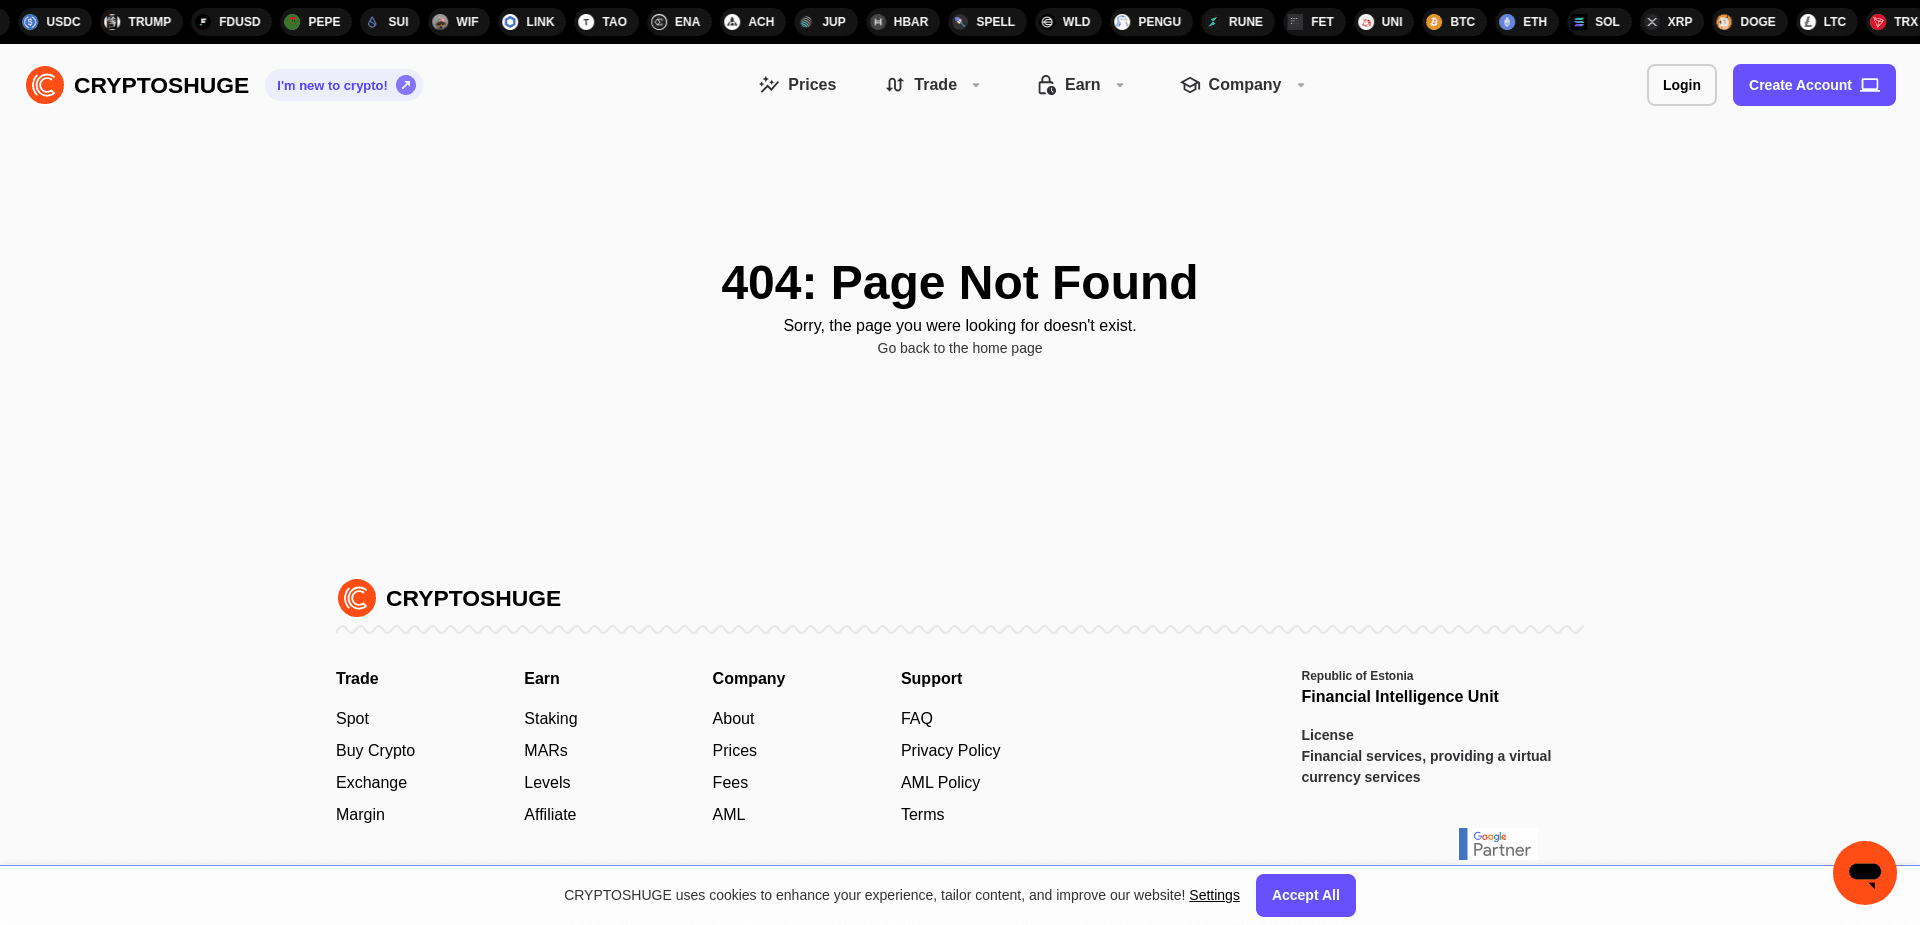
Task: Open the Earn dropdown menu
Action: [1119, 85]
